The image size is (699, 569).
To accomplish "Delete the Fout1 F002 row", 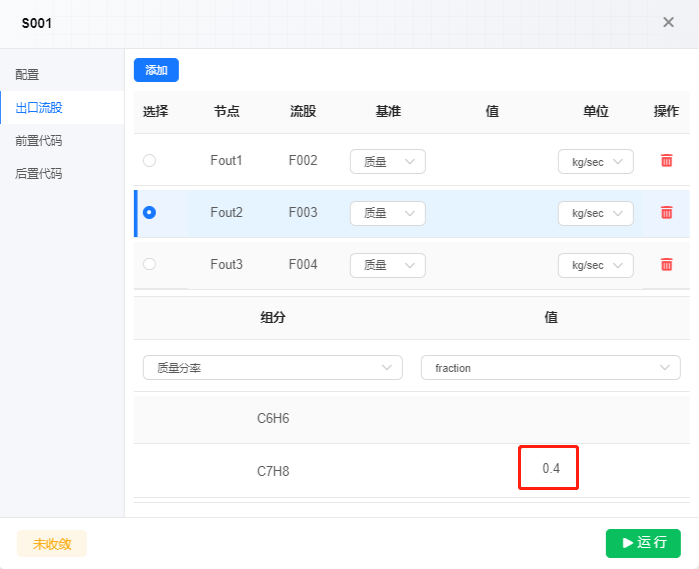I will 666,161.
